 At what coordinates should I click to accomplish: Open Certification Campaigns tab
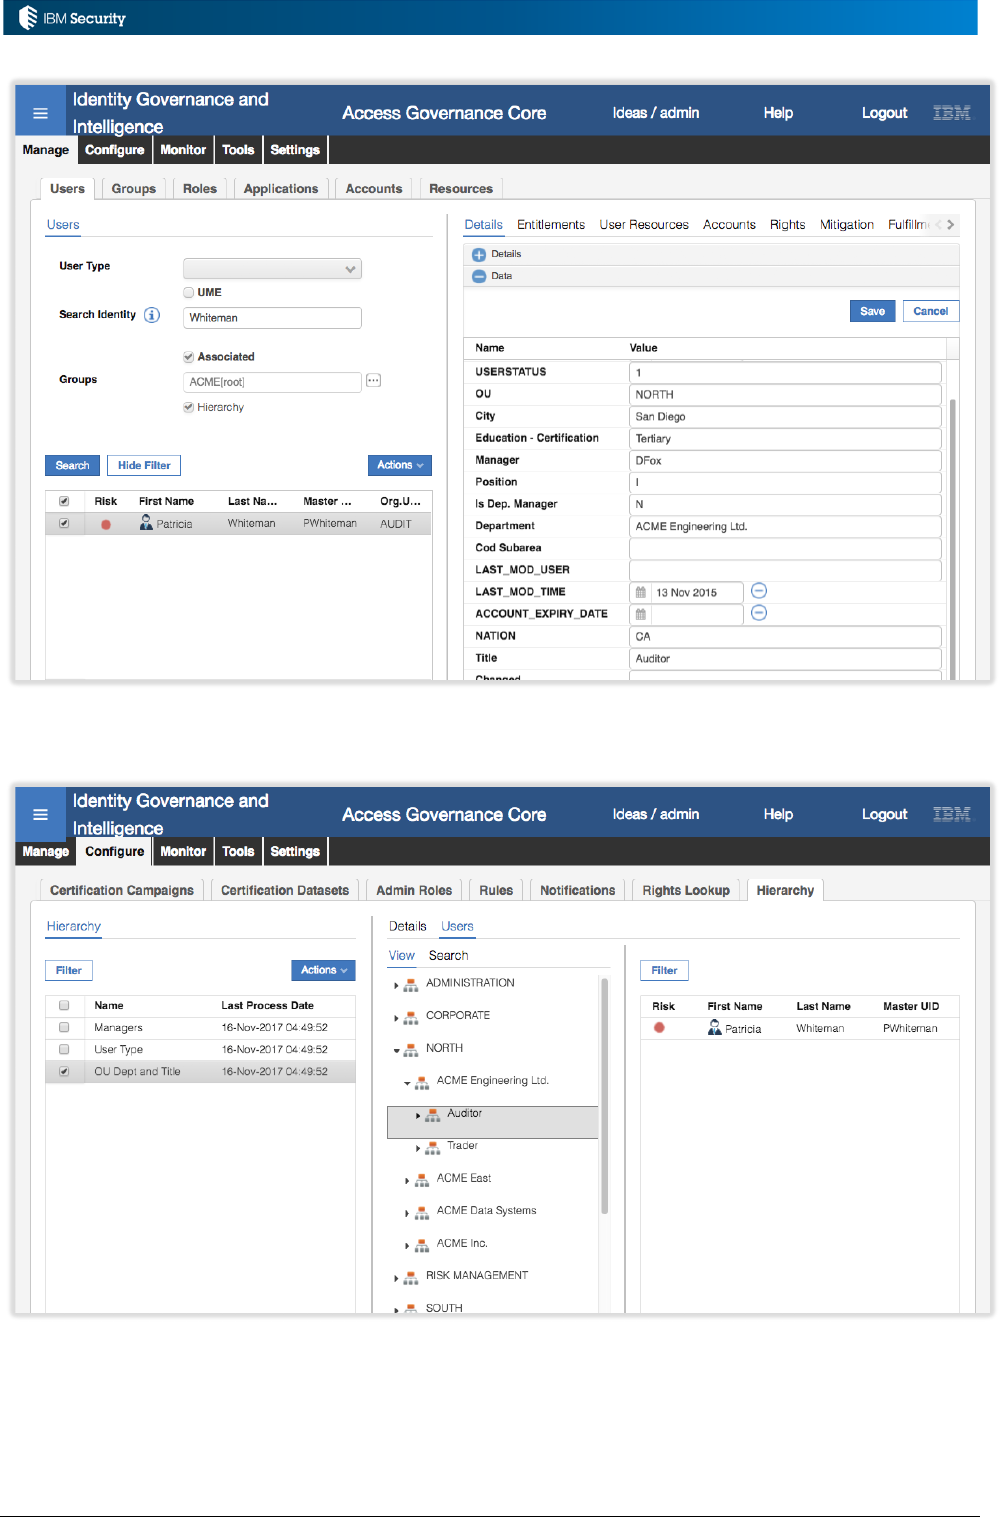[x=122, y=891]
